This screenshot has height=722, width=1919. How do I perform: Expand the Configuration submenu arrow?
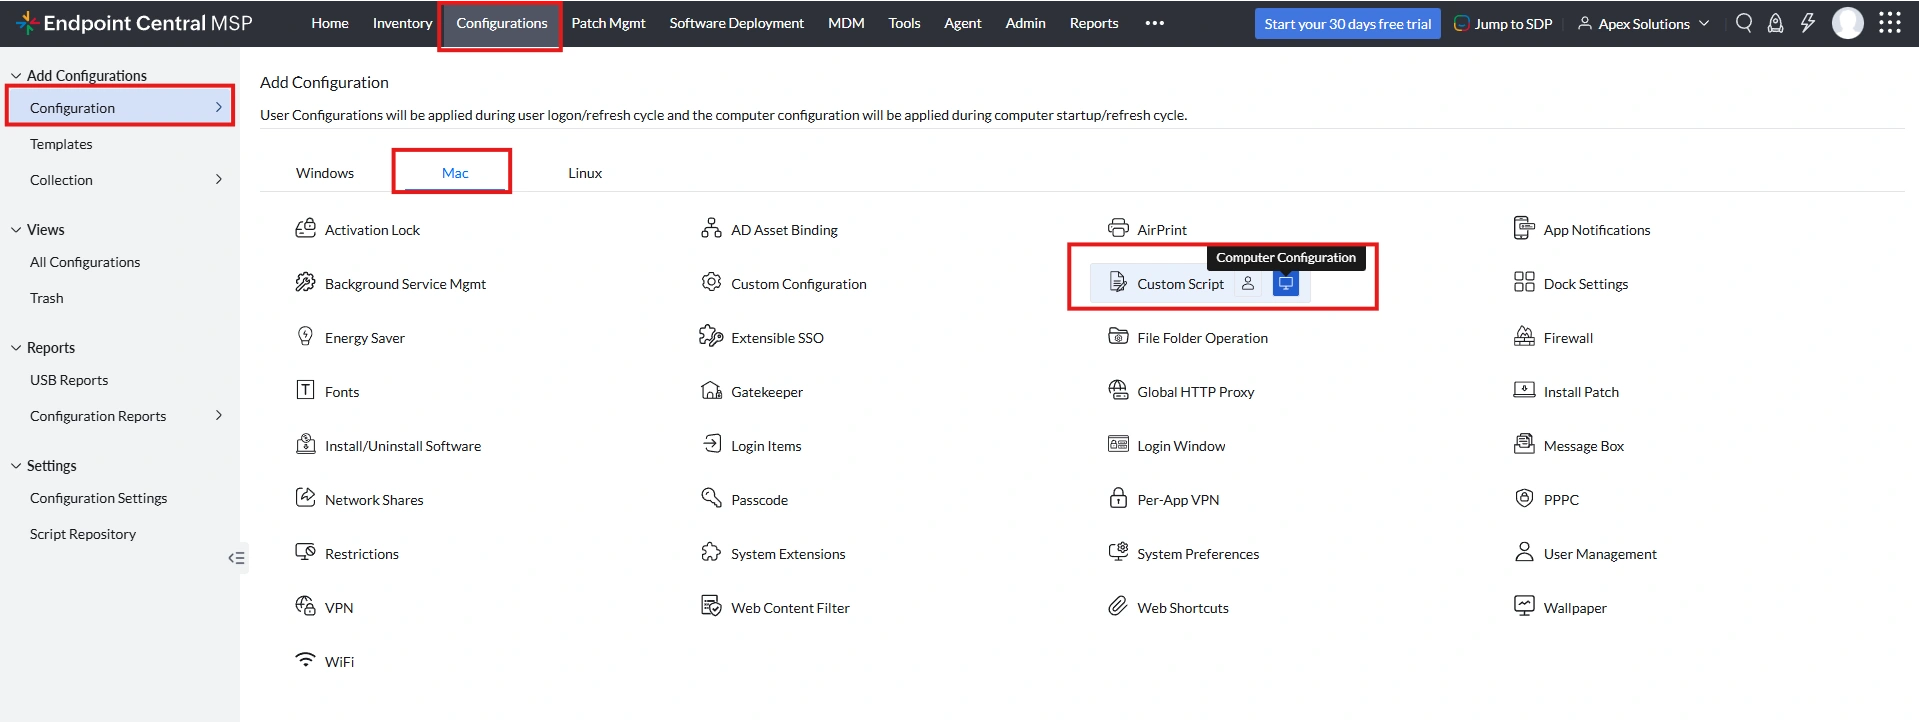[x=219, y=107]
